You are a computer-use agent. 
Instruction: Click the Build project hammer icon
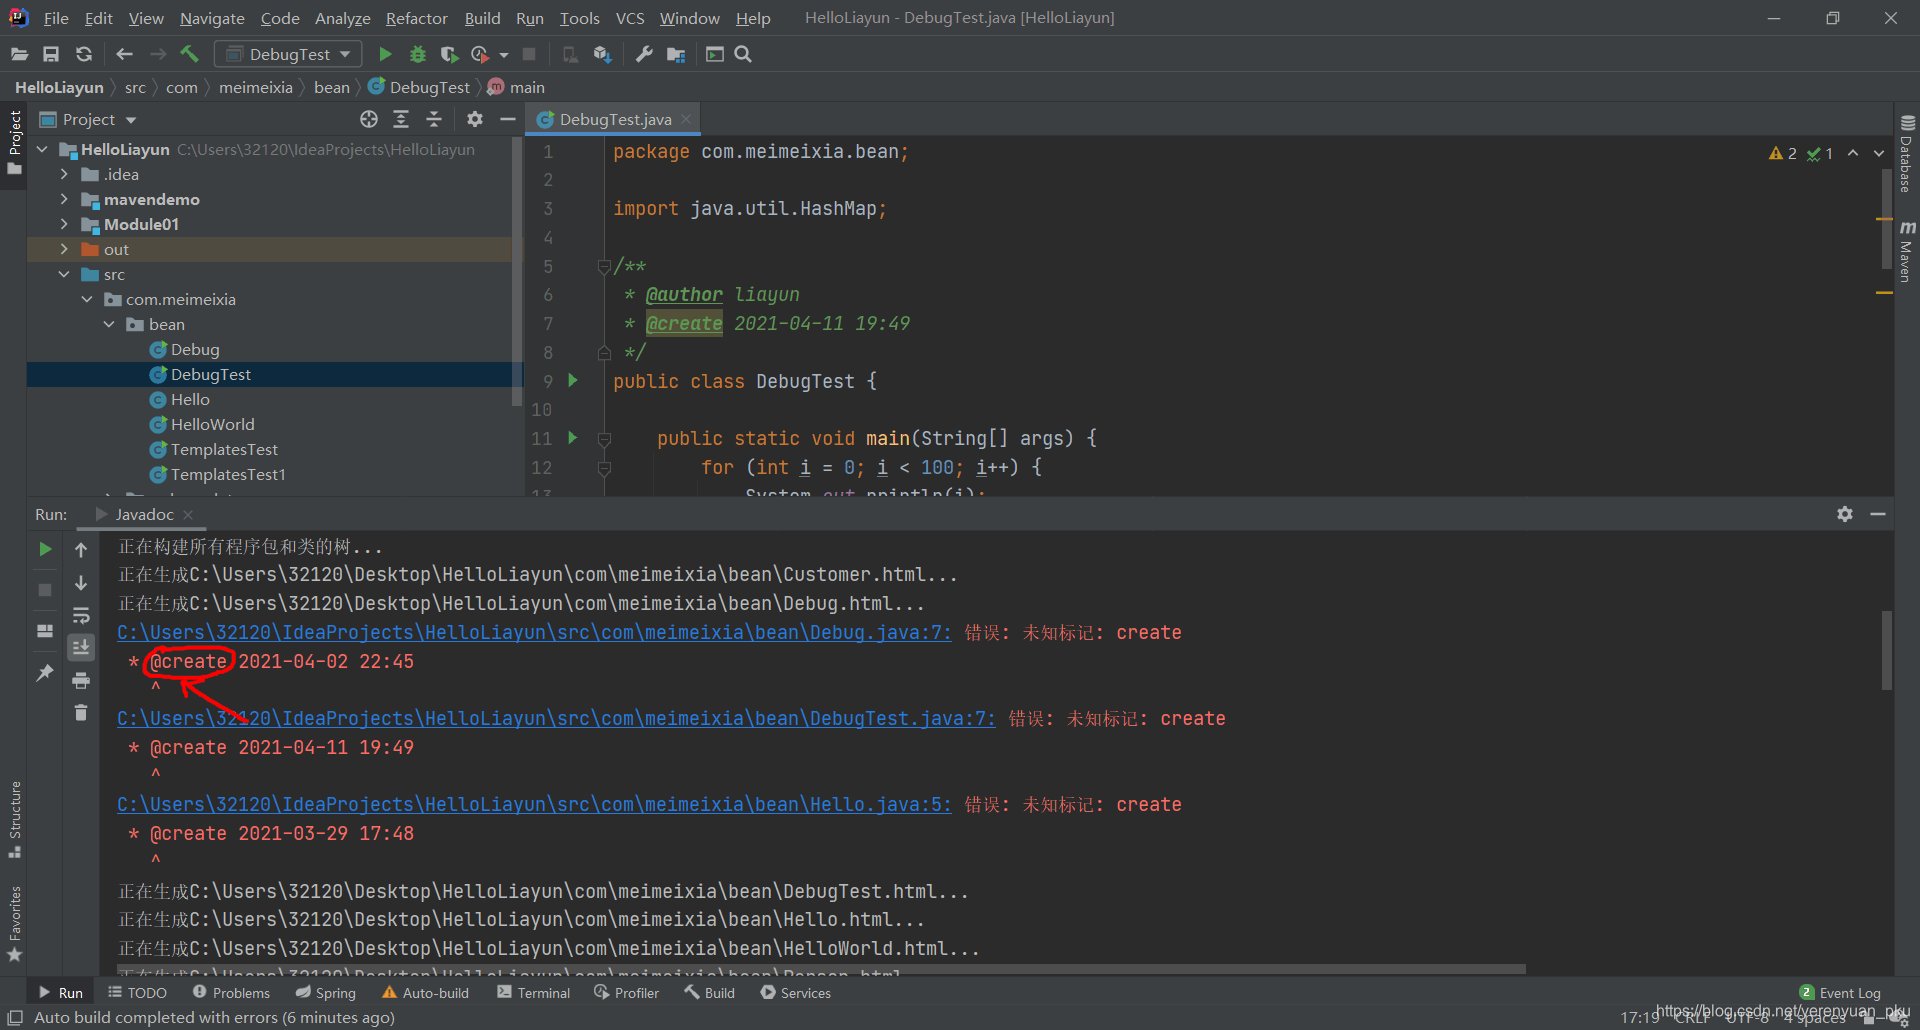(x=189, y=54)
